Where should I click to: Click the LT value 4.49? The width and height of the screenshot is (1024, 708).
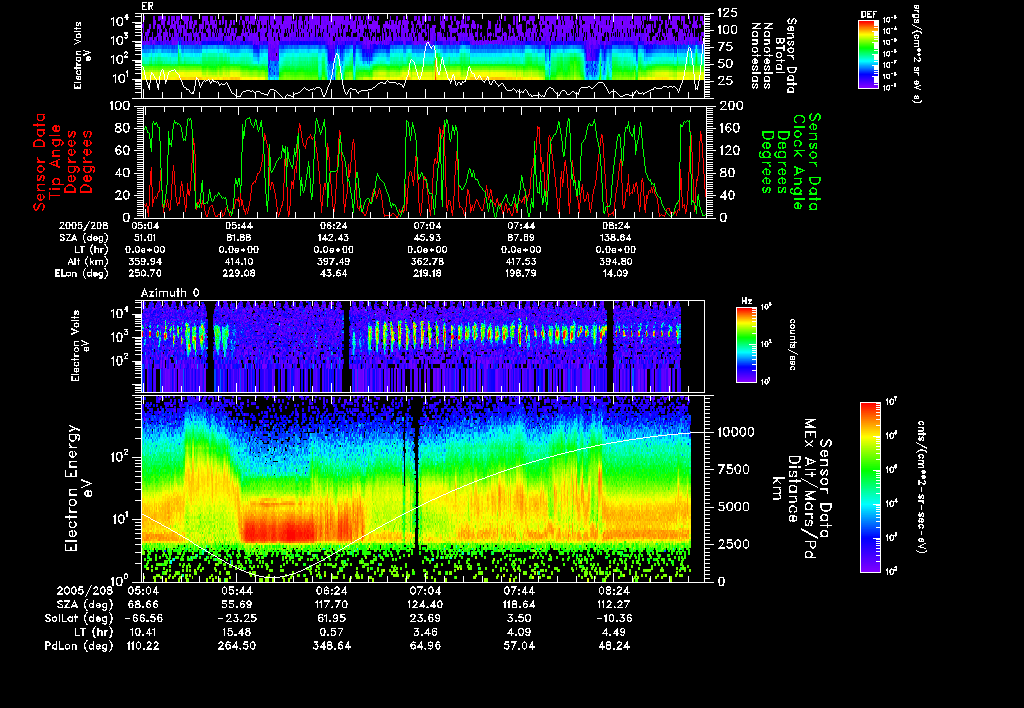[614, 632]
